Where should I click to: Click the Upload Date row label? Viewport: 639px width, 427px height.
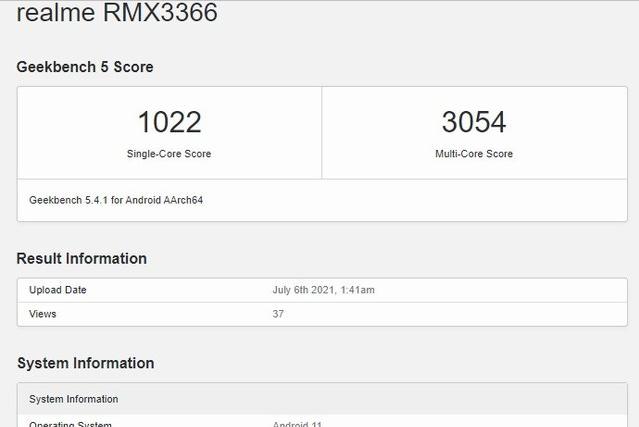(58, 290)
